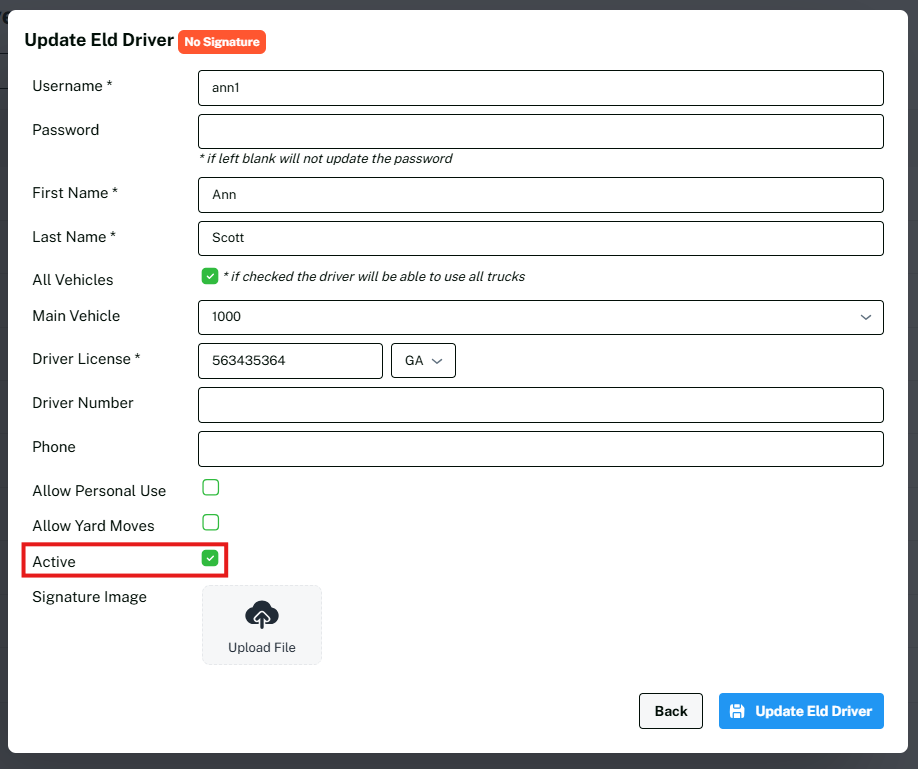Click the Upload File text label
Viewport: 918px width, 769px height.
click(262, 647)
